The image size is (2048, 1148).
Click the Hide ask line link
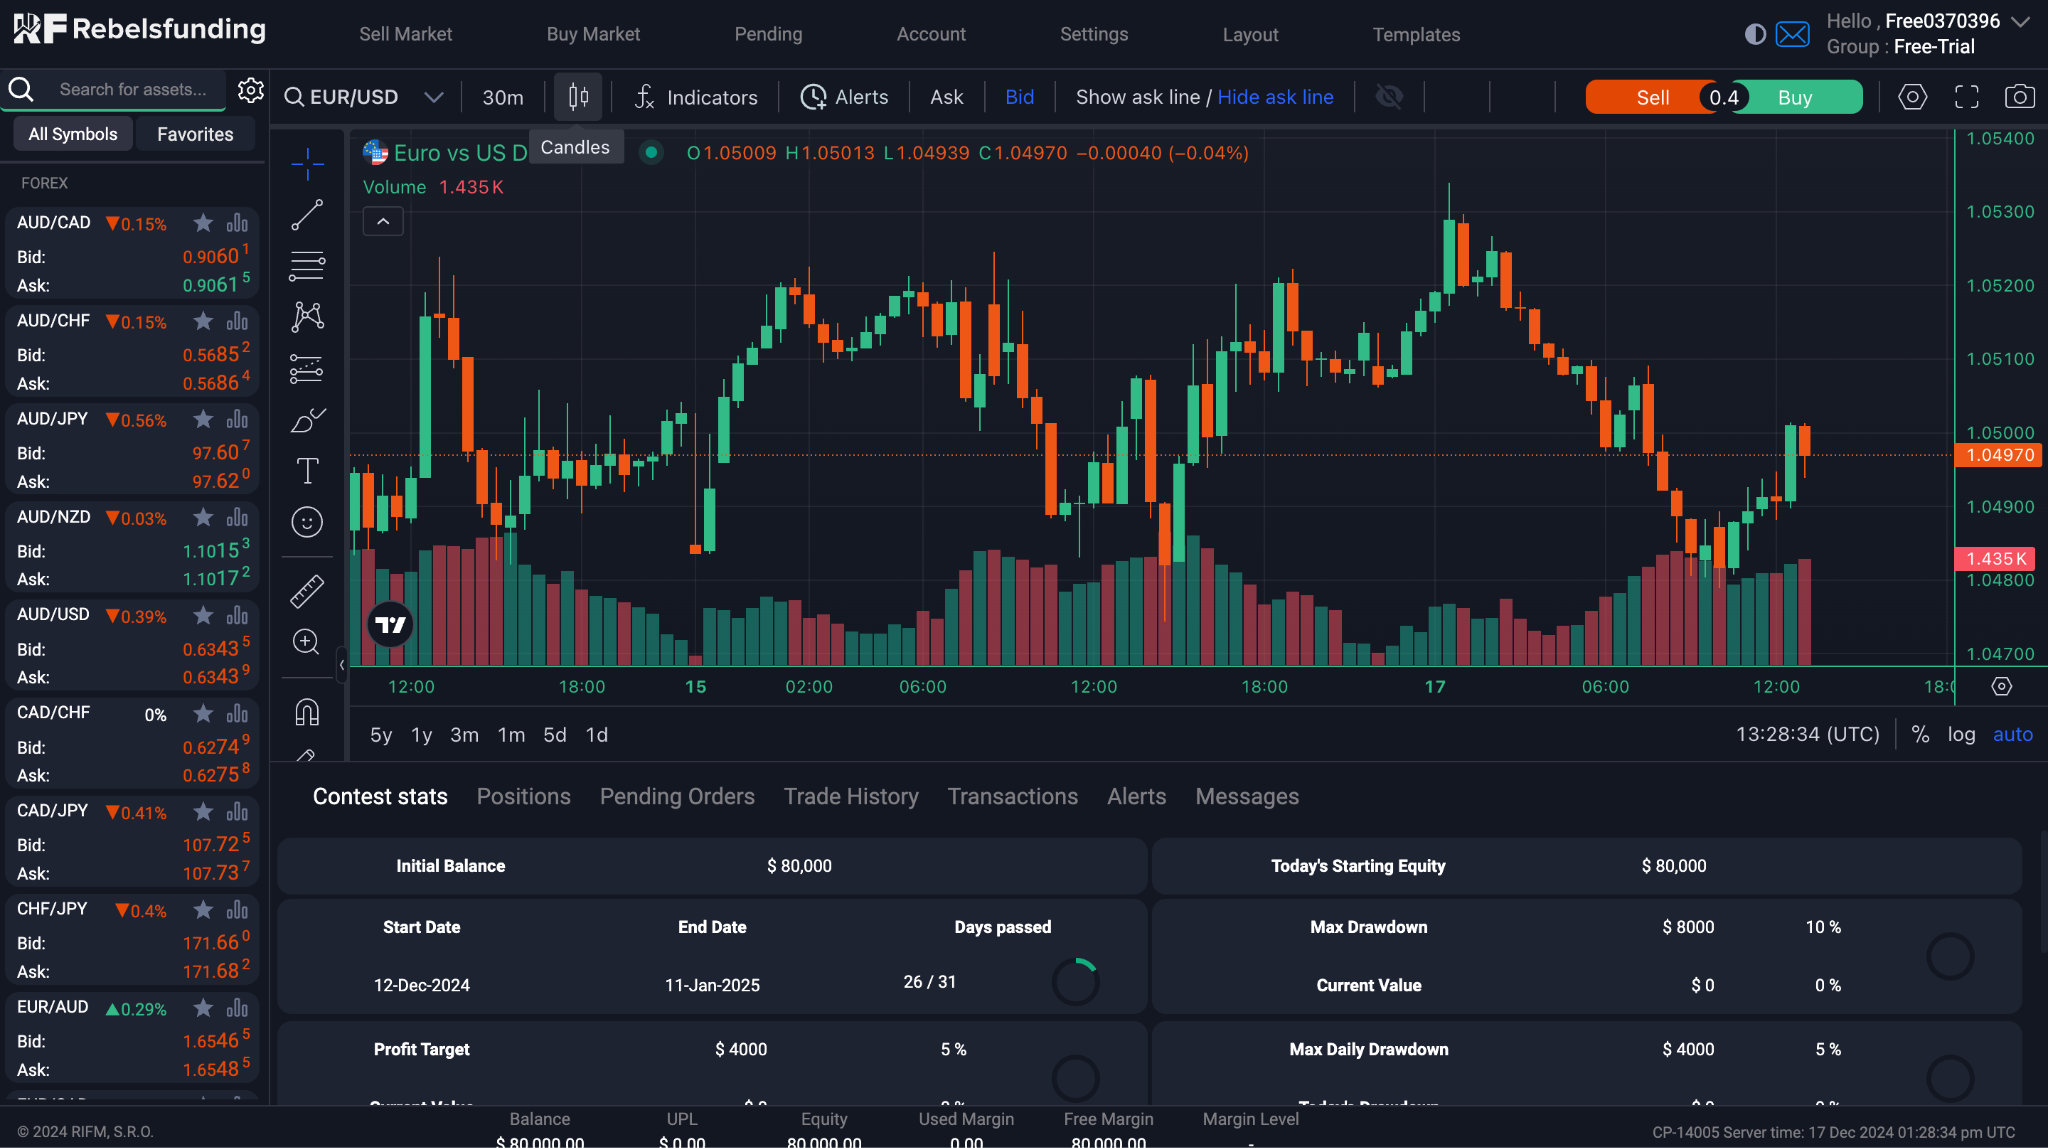point(1275,97)
